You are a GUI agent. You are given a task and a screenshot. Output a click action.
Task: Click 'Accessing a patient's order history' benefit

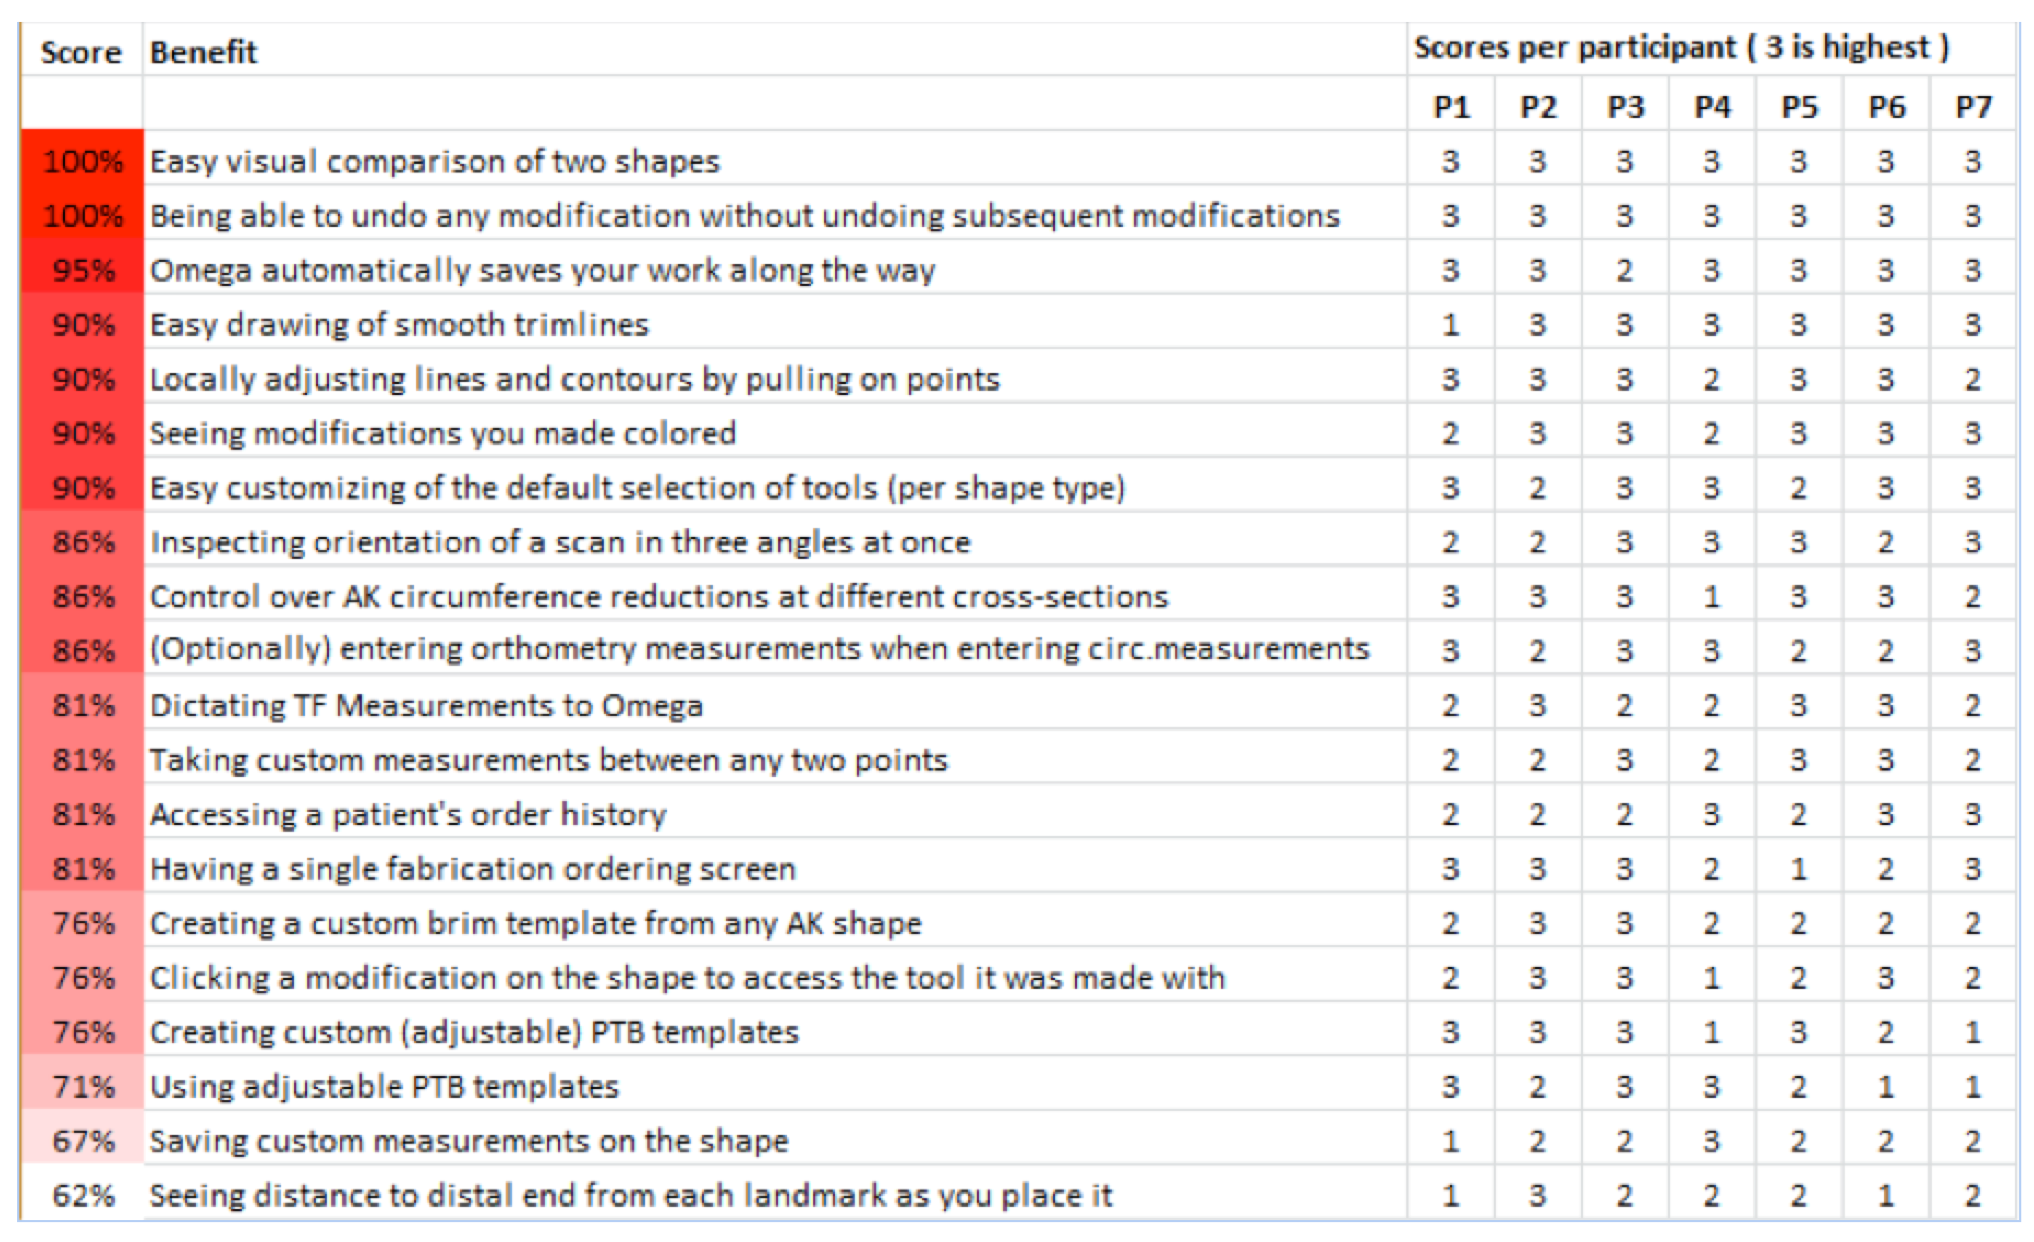[x=408, y=815]
